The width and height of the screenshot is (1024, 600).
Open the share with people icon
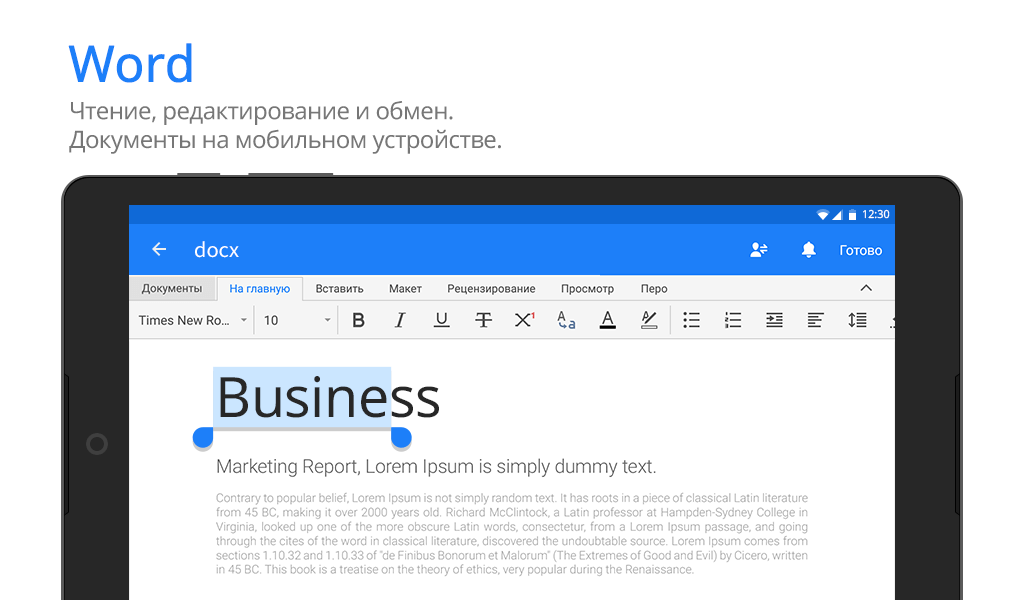[758, 249]
